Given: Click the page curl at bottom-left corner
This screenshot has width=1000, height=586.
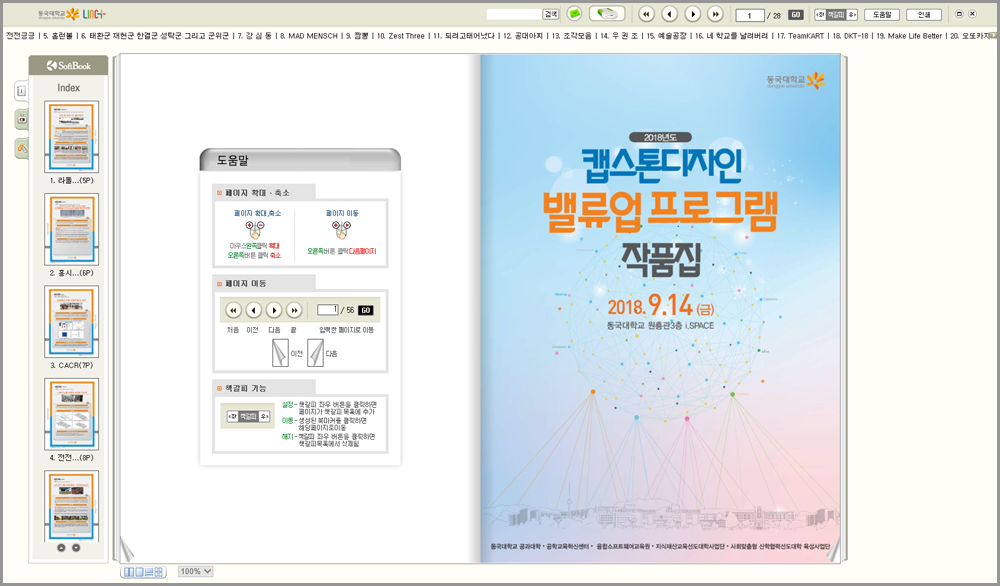Looking at the screenshot, I should tap(128, 550).
